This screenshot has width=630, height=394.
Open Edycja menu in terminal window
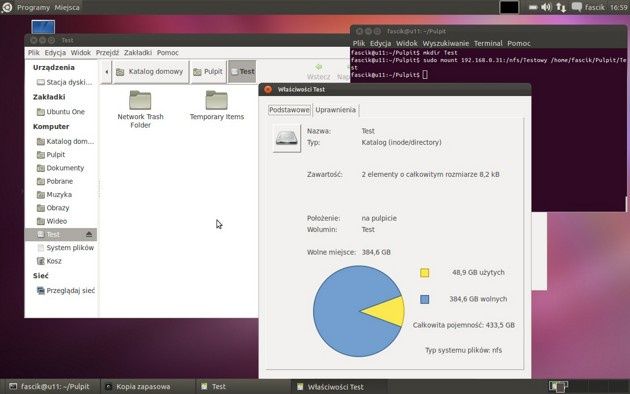pyautogui.click(x=380, y=43)
